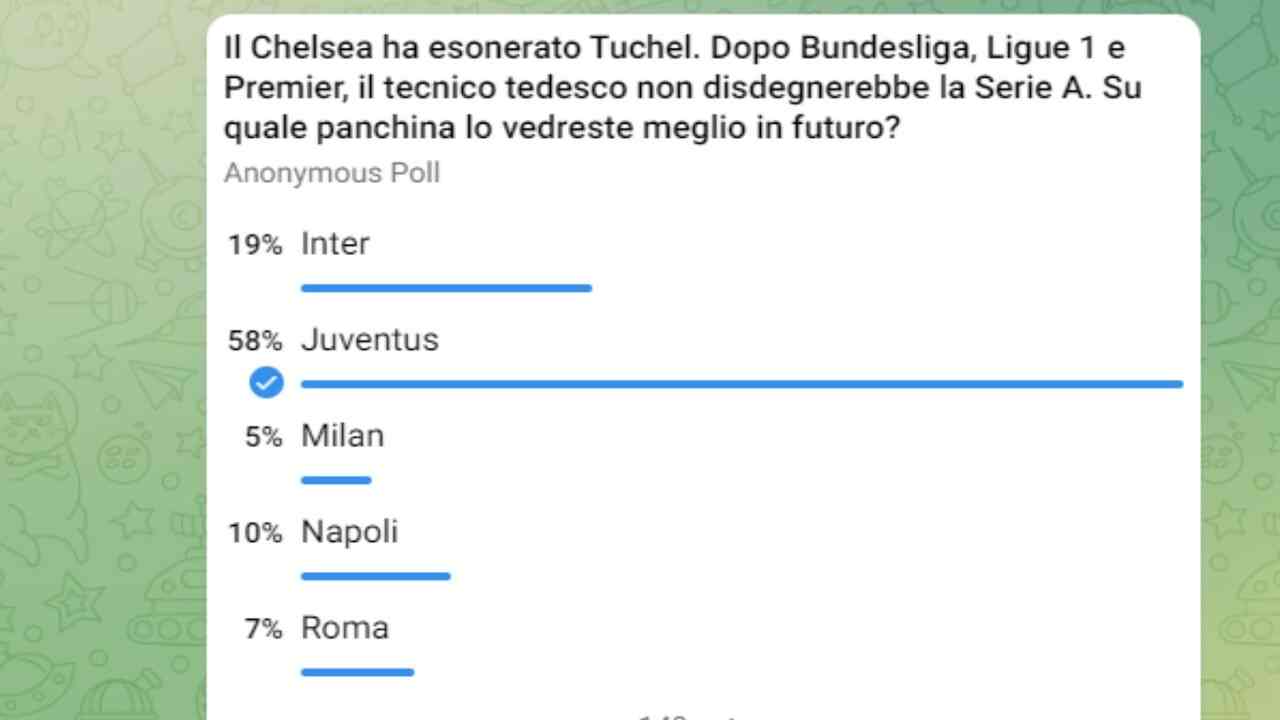Viewport: 1280px width, 720px height.
Task: Click the patterned chat wallpaper background
Action: pos(100,400)
